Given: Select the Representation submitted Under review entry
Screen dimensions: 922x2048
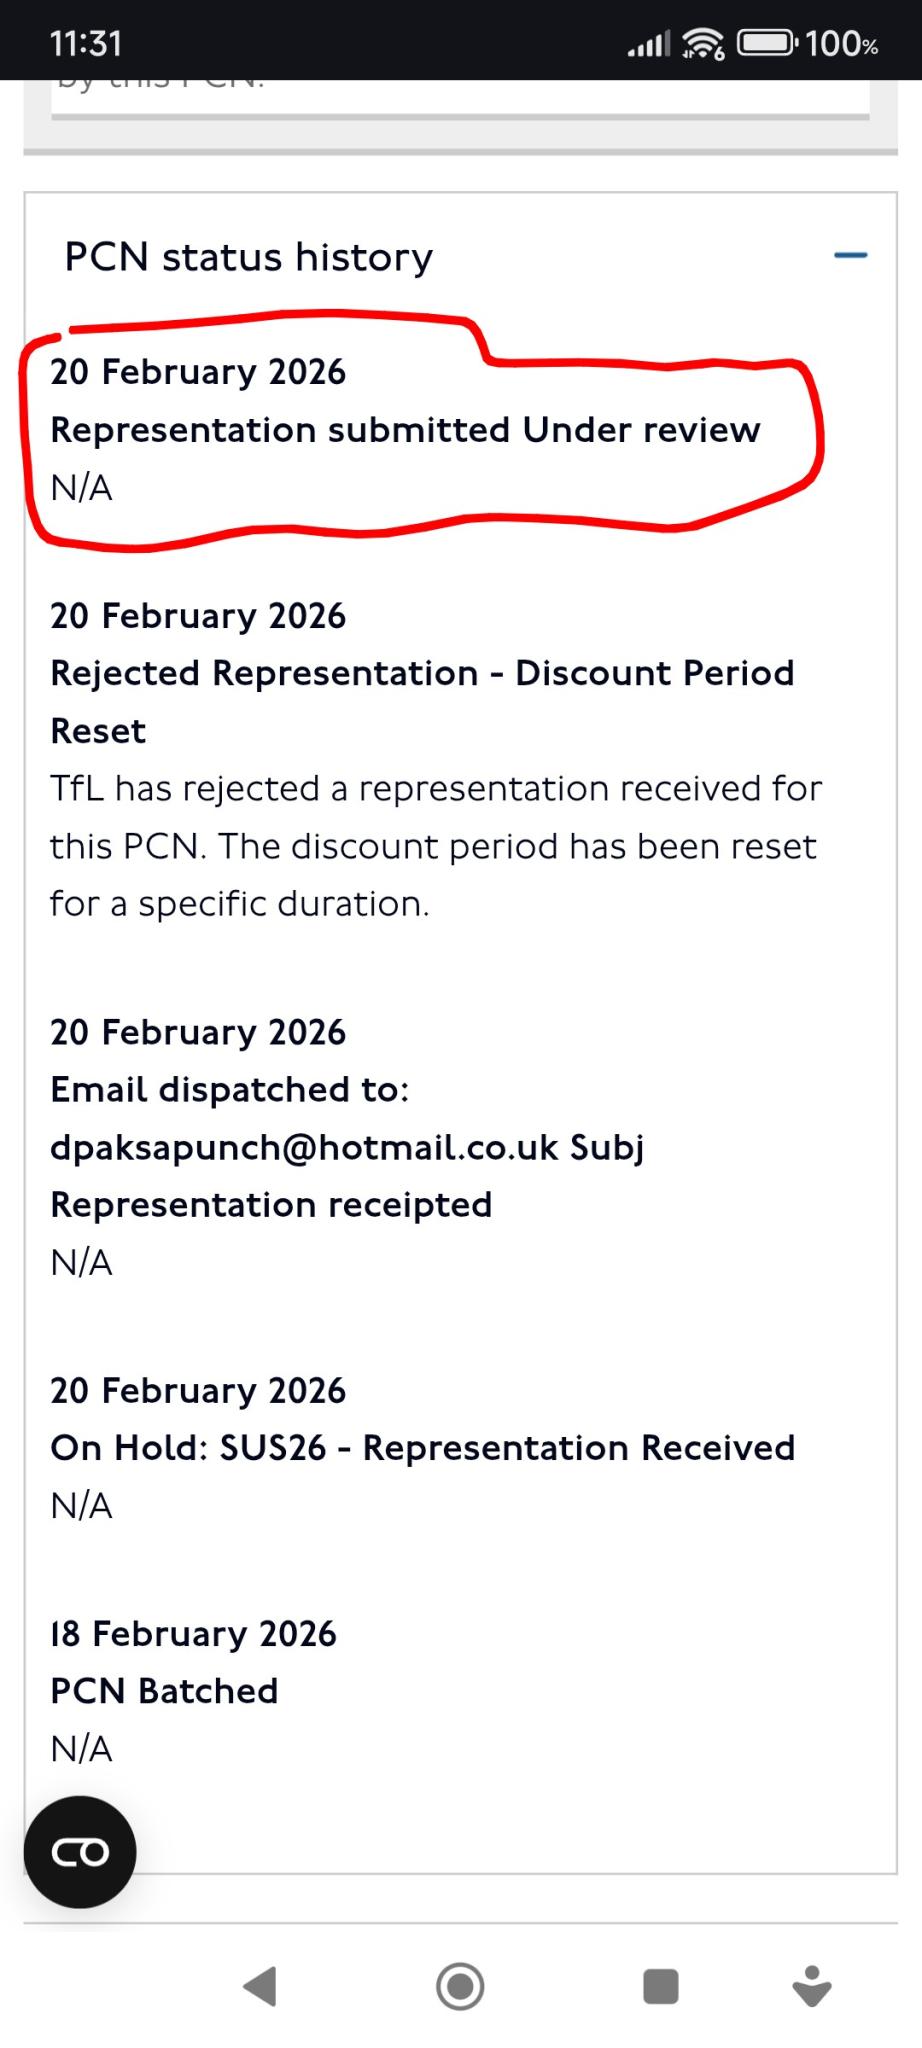Looking at the screenshot, I should tap(405, 430).
